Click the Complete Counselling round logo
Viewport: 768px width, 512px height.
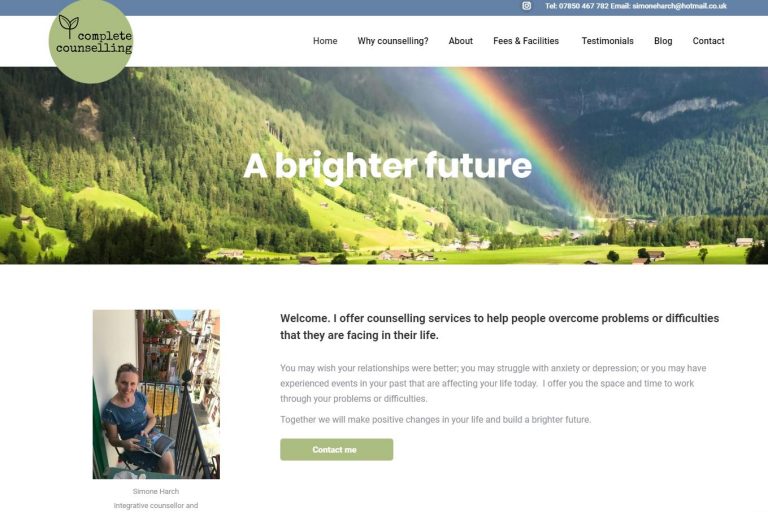(91, 41)
